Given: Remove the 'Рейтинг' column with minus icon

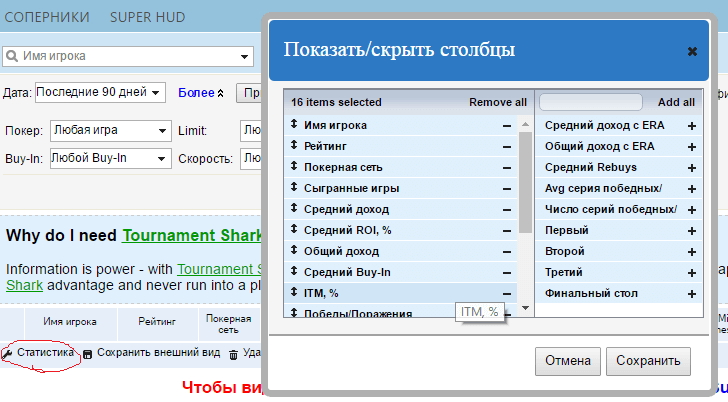Looking at the screenshot, I should pos(507,147).
